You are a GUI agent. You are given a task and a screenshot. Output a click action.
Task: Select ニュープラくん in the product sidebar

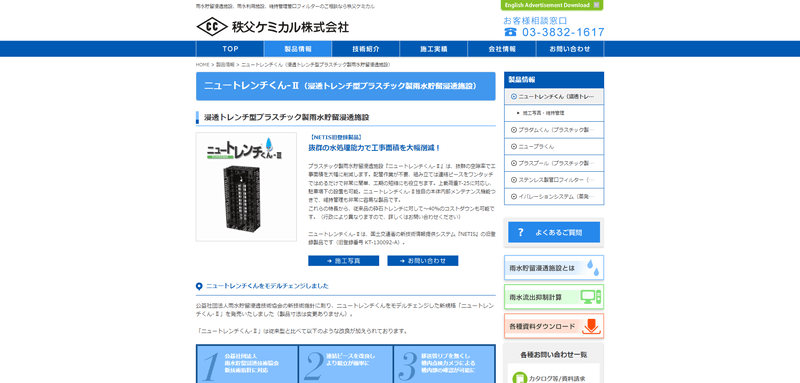click(x=554, y=146)
